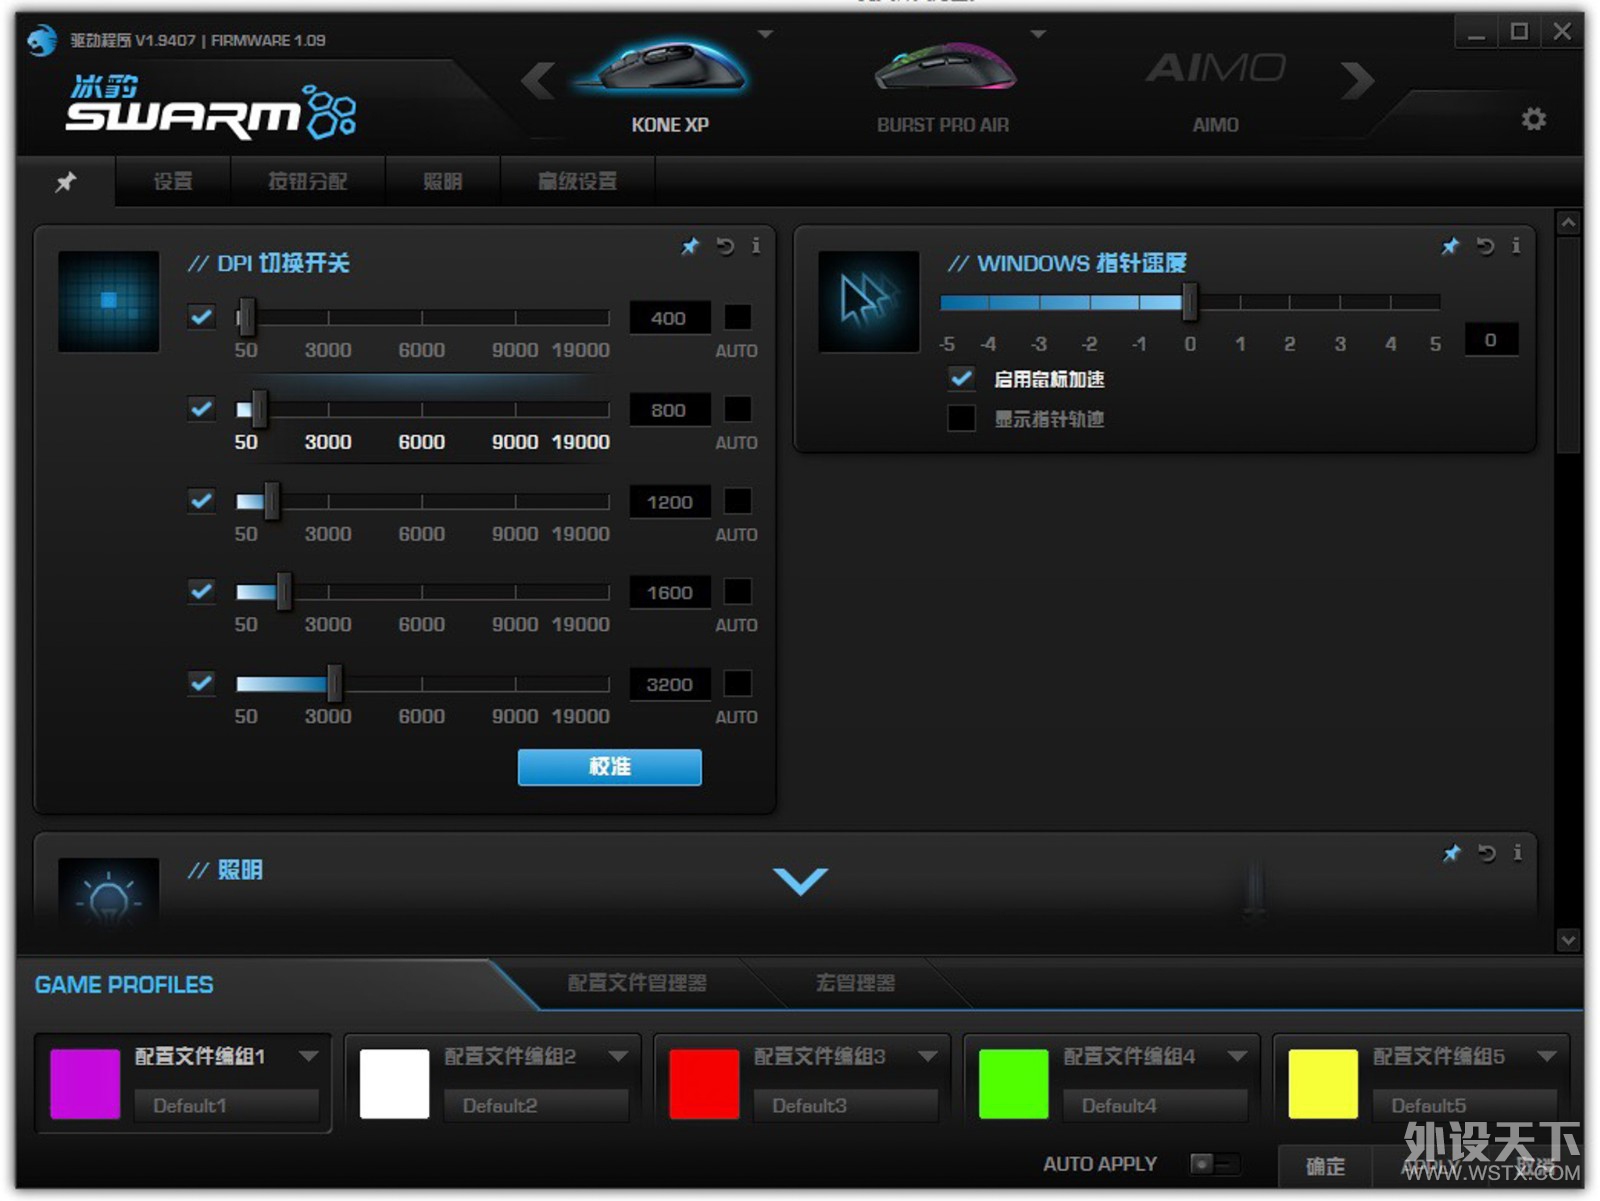Toggle the AUTO APPLY switch
Screen dimensions: 1600x1201
coord(1214,1164)
